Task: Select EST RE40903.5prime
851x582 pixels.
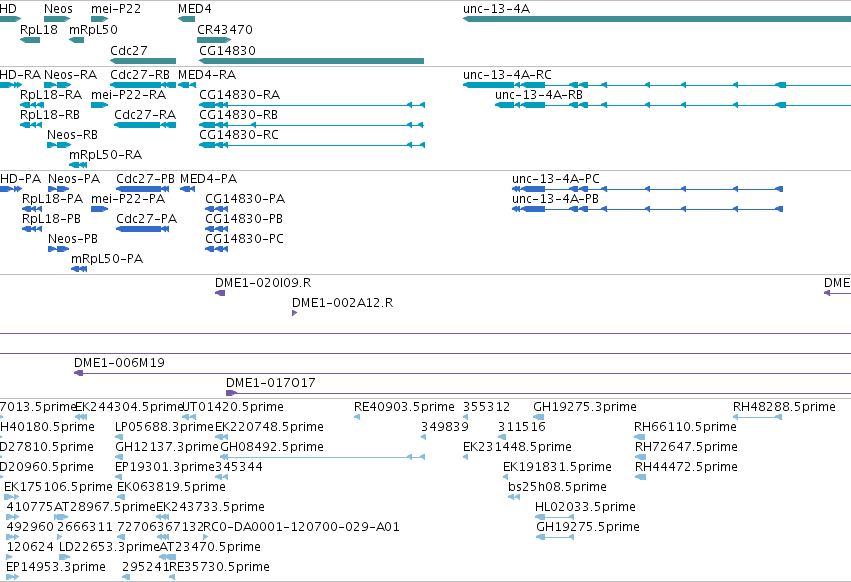Action: pyautogui.click(x=357, y=417)
